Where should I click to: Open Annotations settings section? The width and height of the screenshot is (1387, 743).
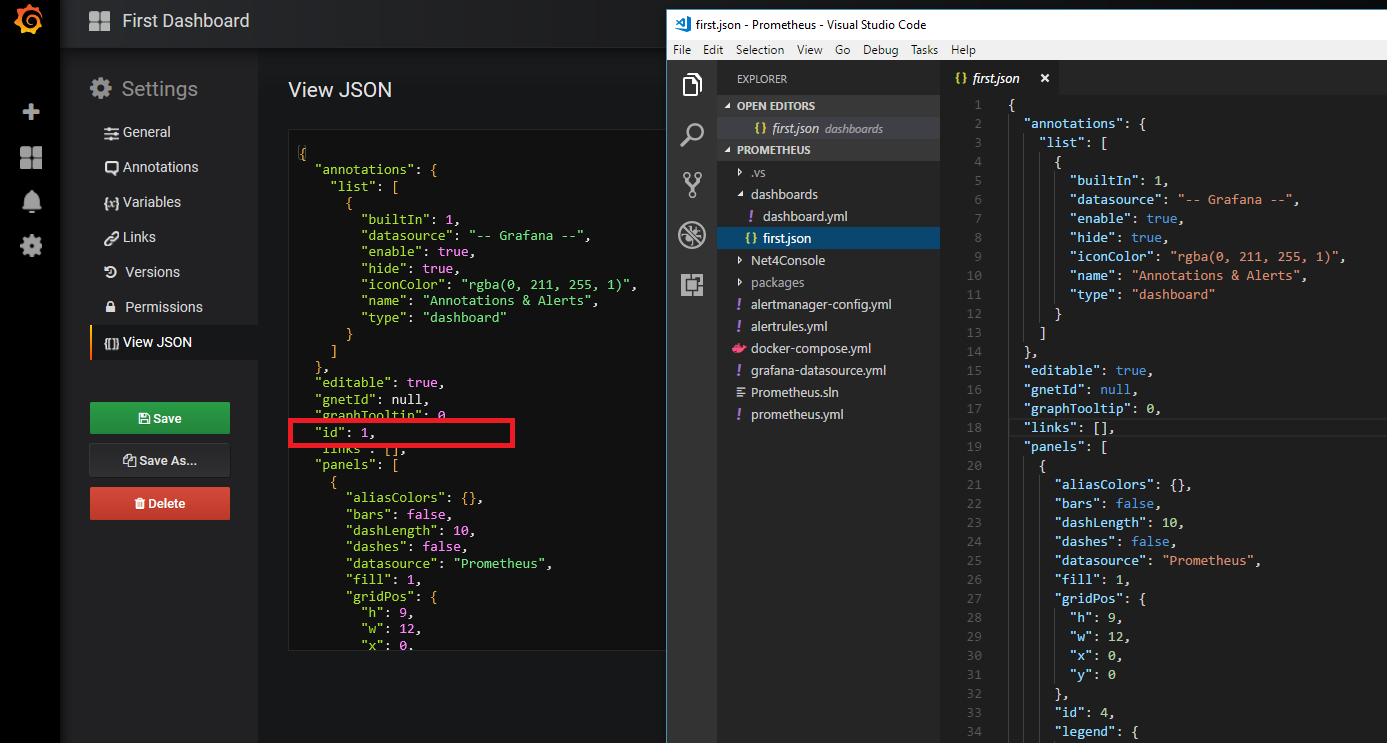(x=151, y=167)
